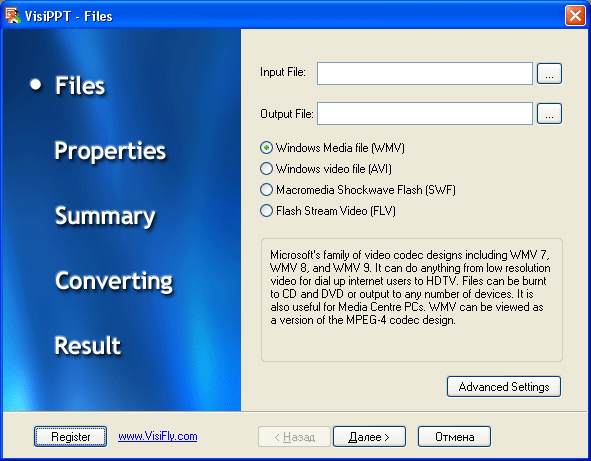Select the Files step in sidebar
Image resolution: width=591 pixels, height=461 pixels.
[80, 86]
